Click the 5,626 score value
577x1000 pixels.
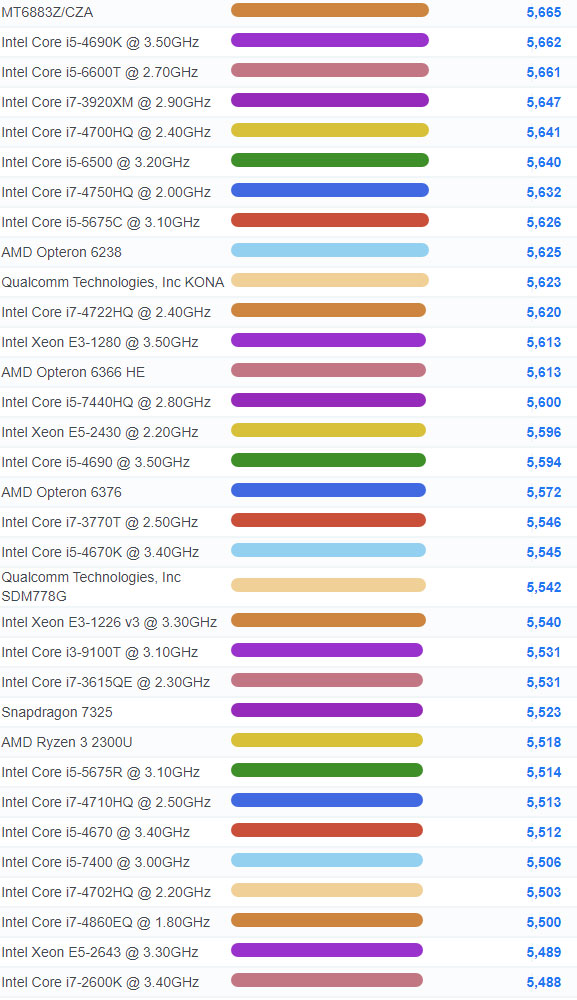tap(544, 222)
